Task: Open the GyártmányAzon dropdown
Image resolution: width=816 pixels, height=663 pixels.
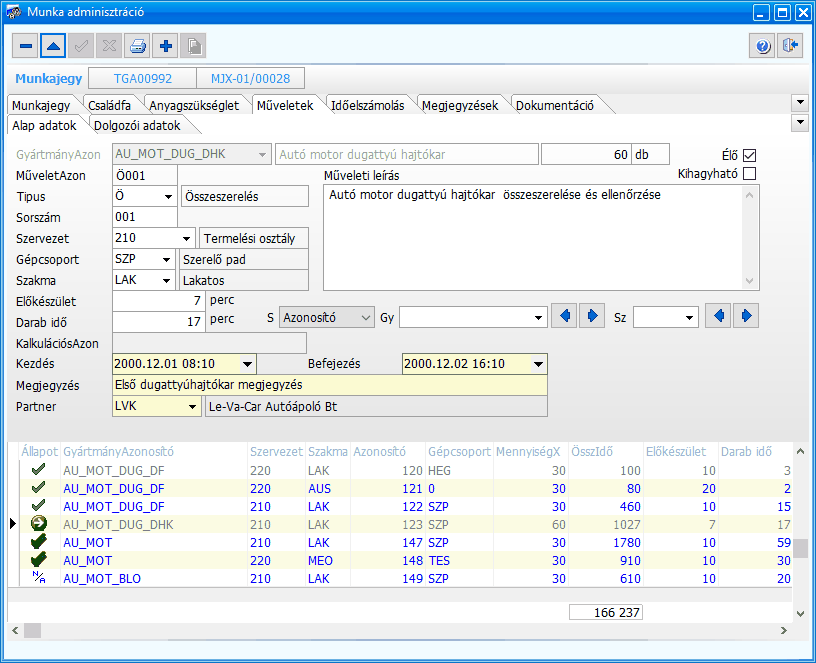Action: (x=262, y=155)
